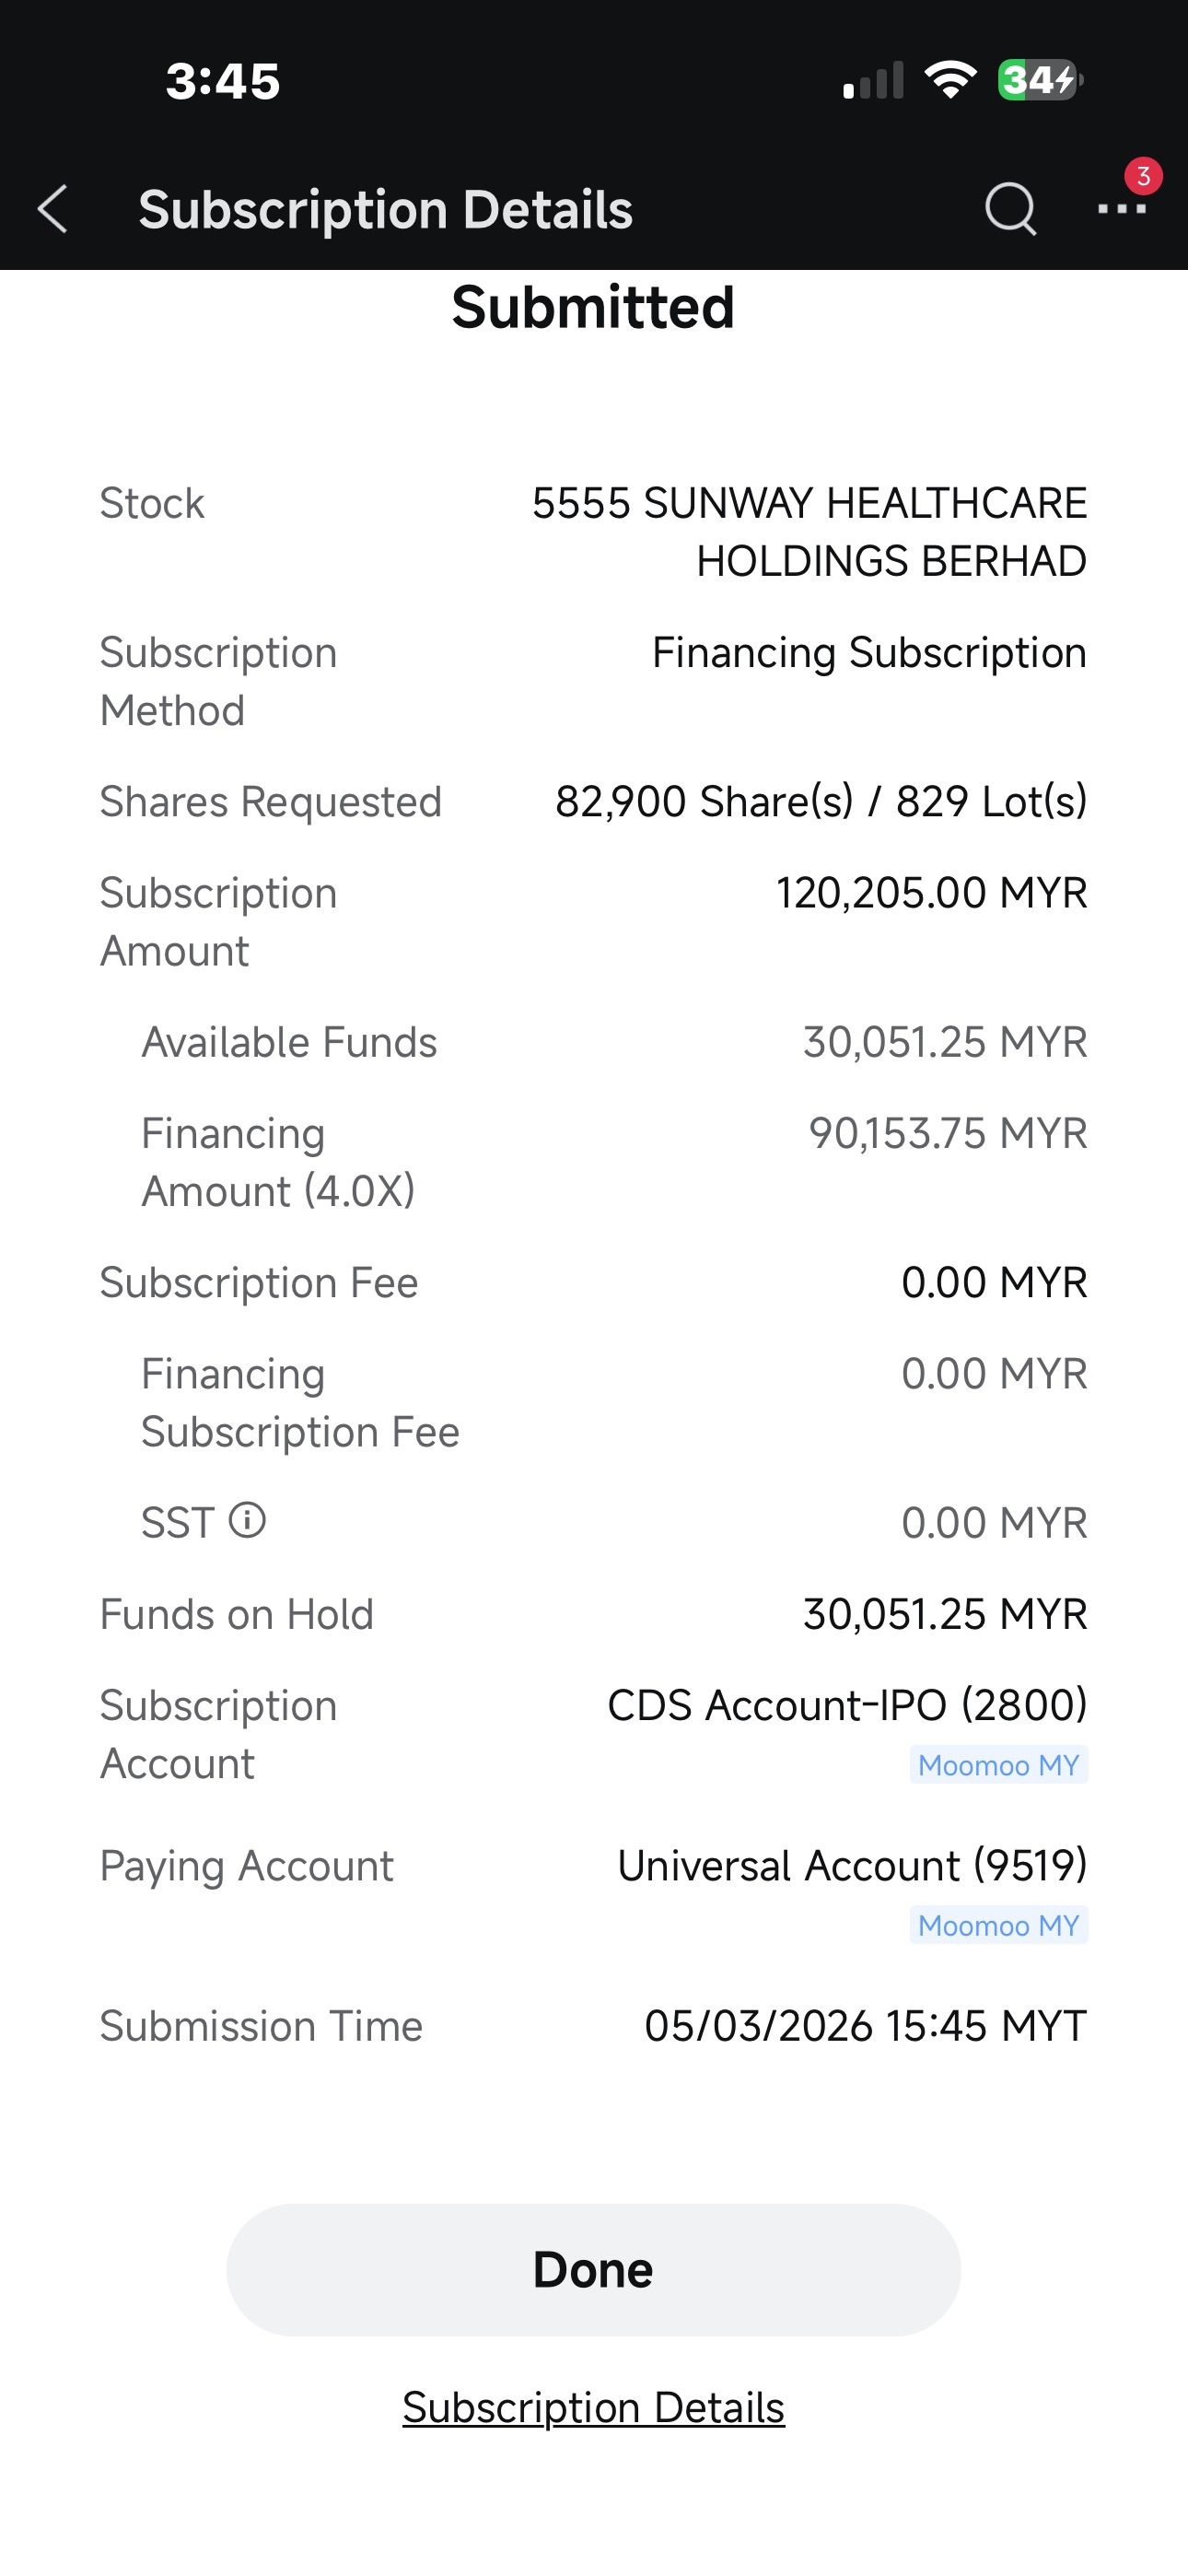Tap the 3:45 clock in status bar
This screenshot has height=2576, width=1188.
[x=222, y=81]
